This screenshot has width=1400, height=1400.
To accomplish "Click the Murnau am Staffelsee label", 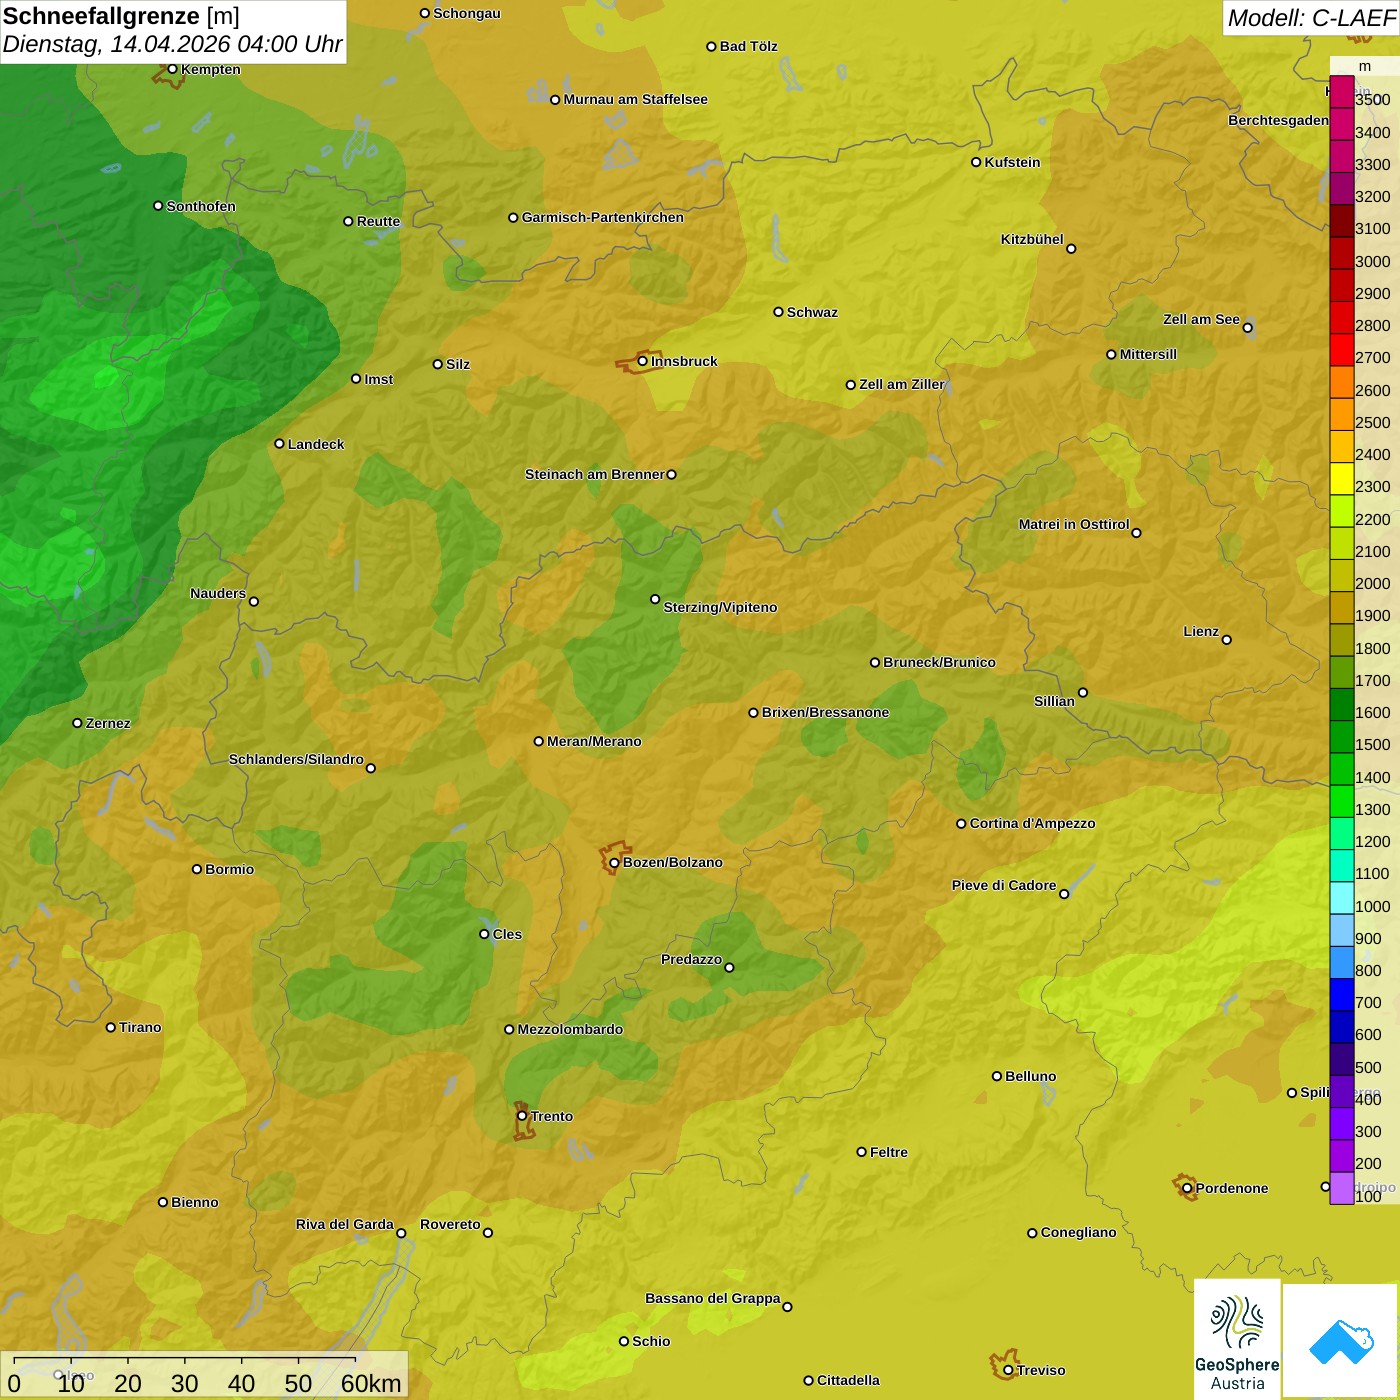I will (635, 99).
